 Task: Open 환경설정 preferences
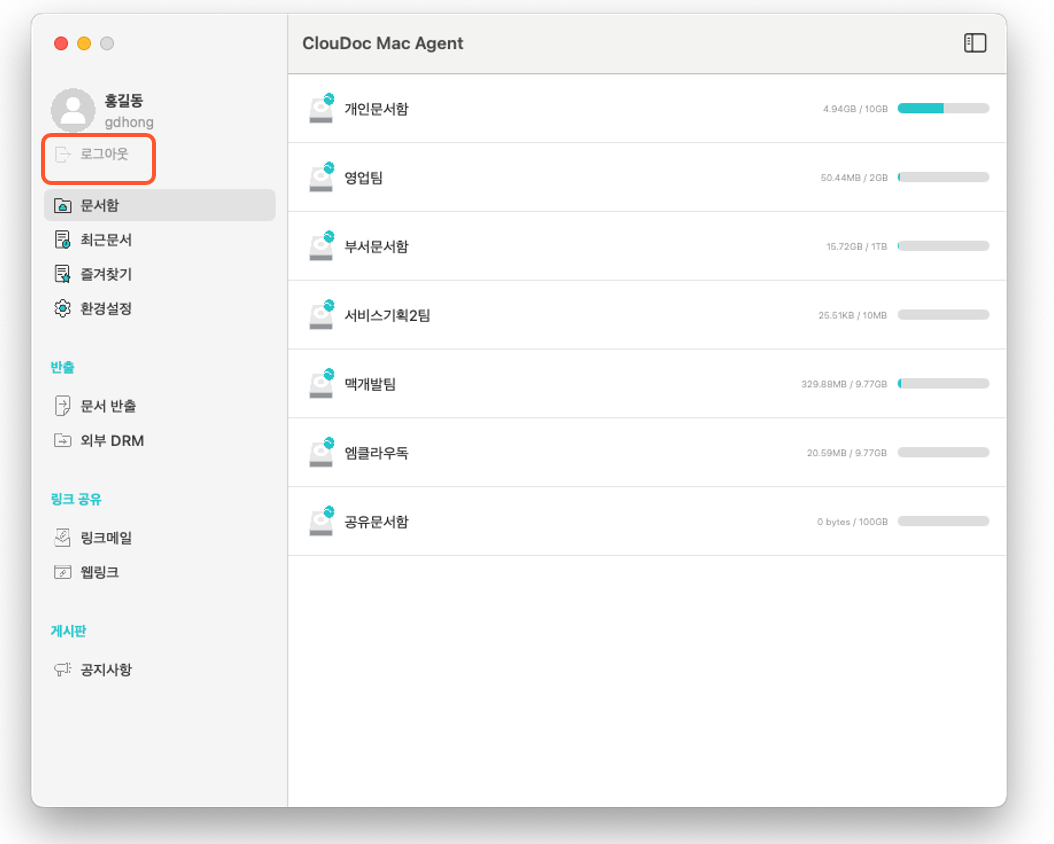click(106, 308)
